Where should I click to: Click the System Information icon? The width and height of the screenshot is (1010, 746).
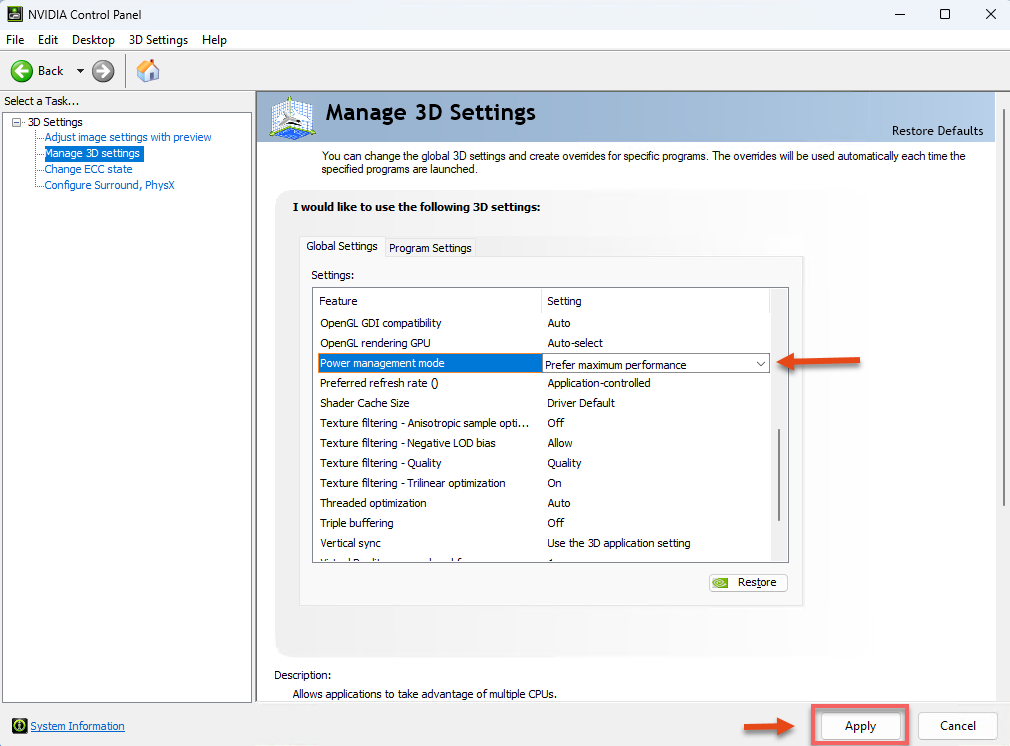[x=19, y=726]
